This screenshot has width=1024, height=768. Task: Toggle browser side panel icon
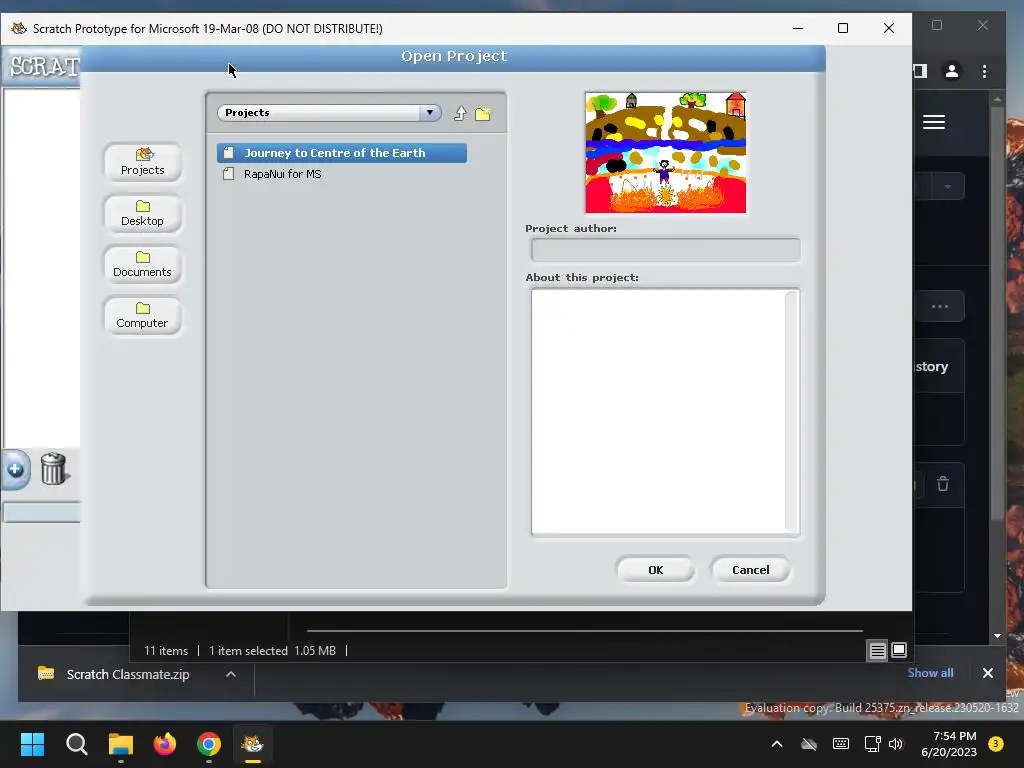click(920, 71)
